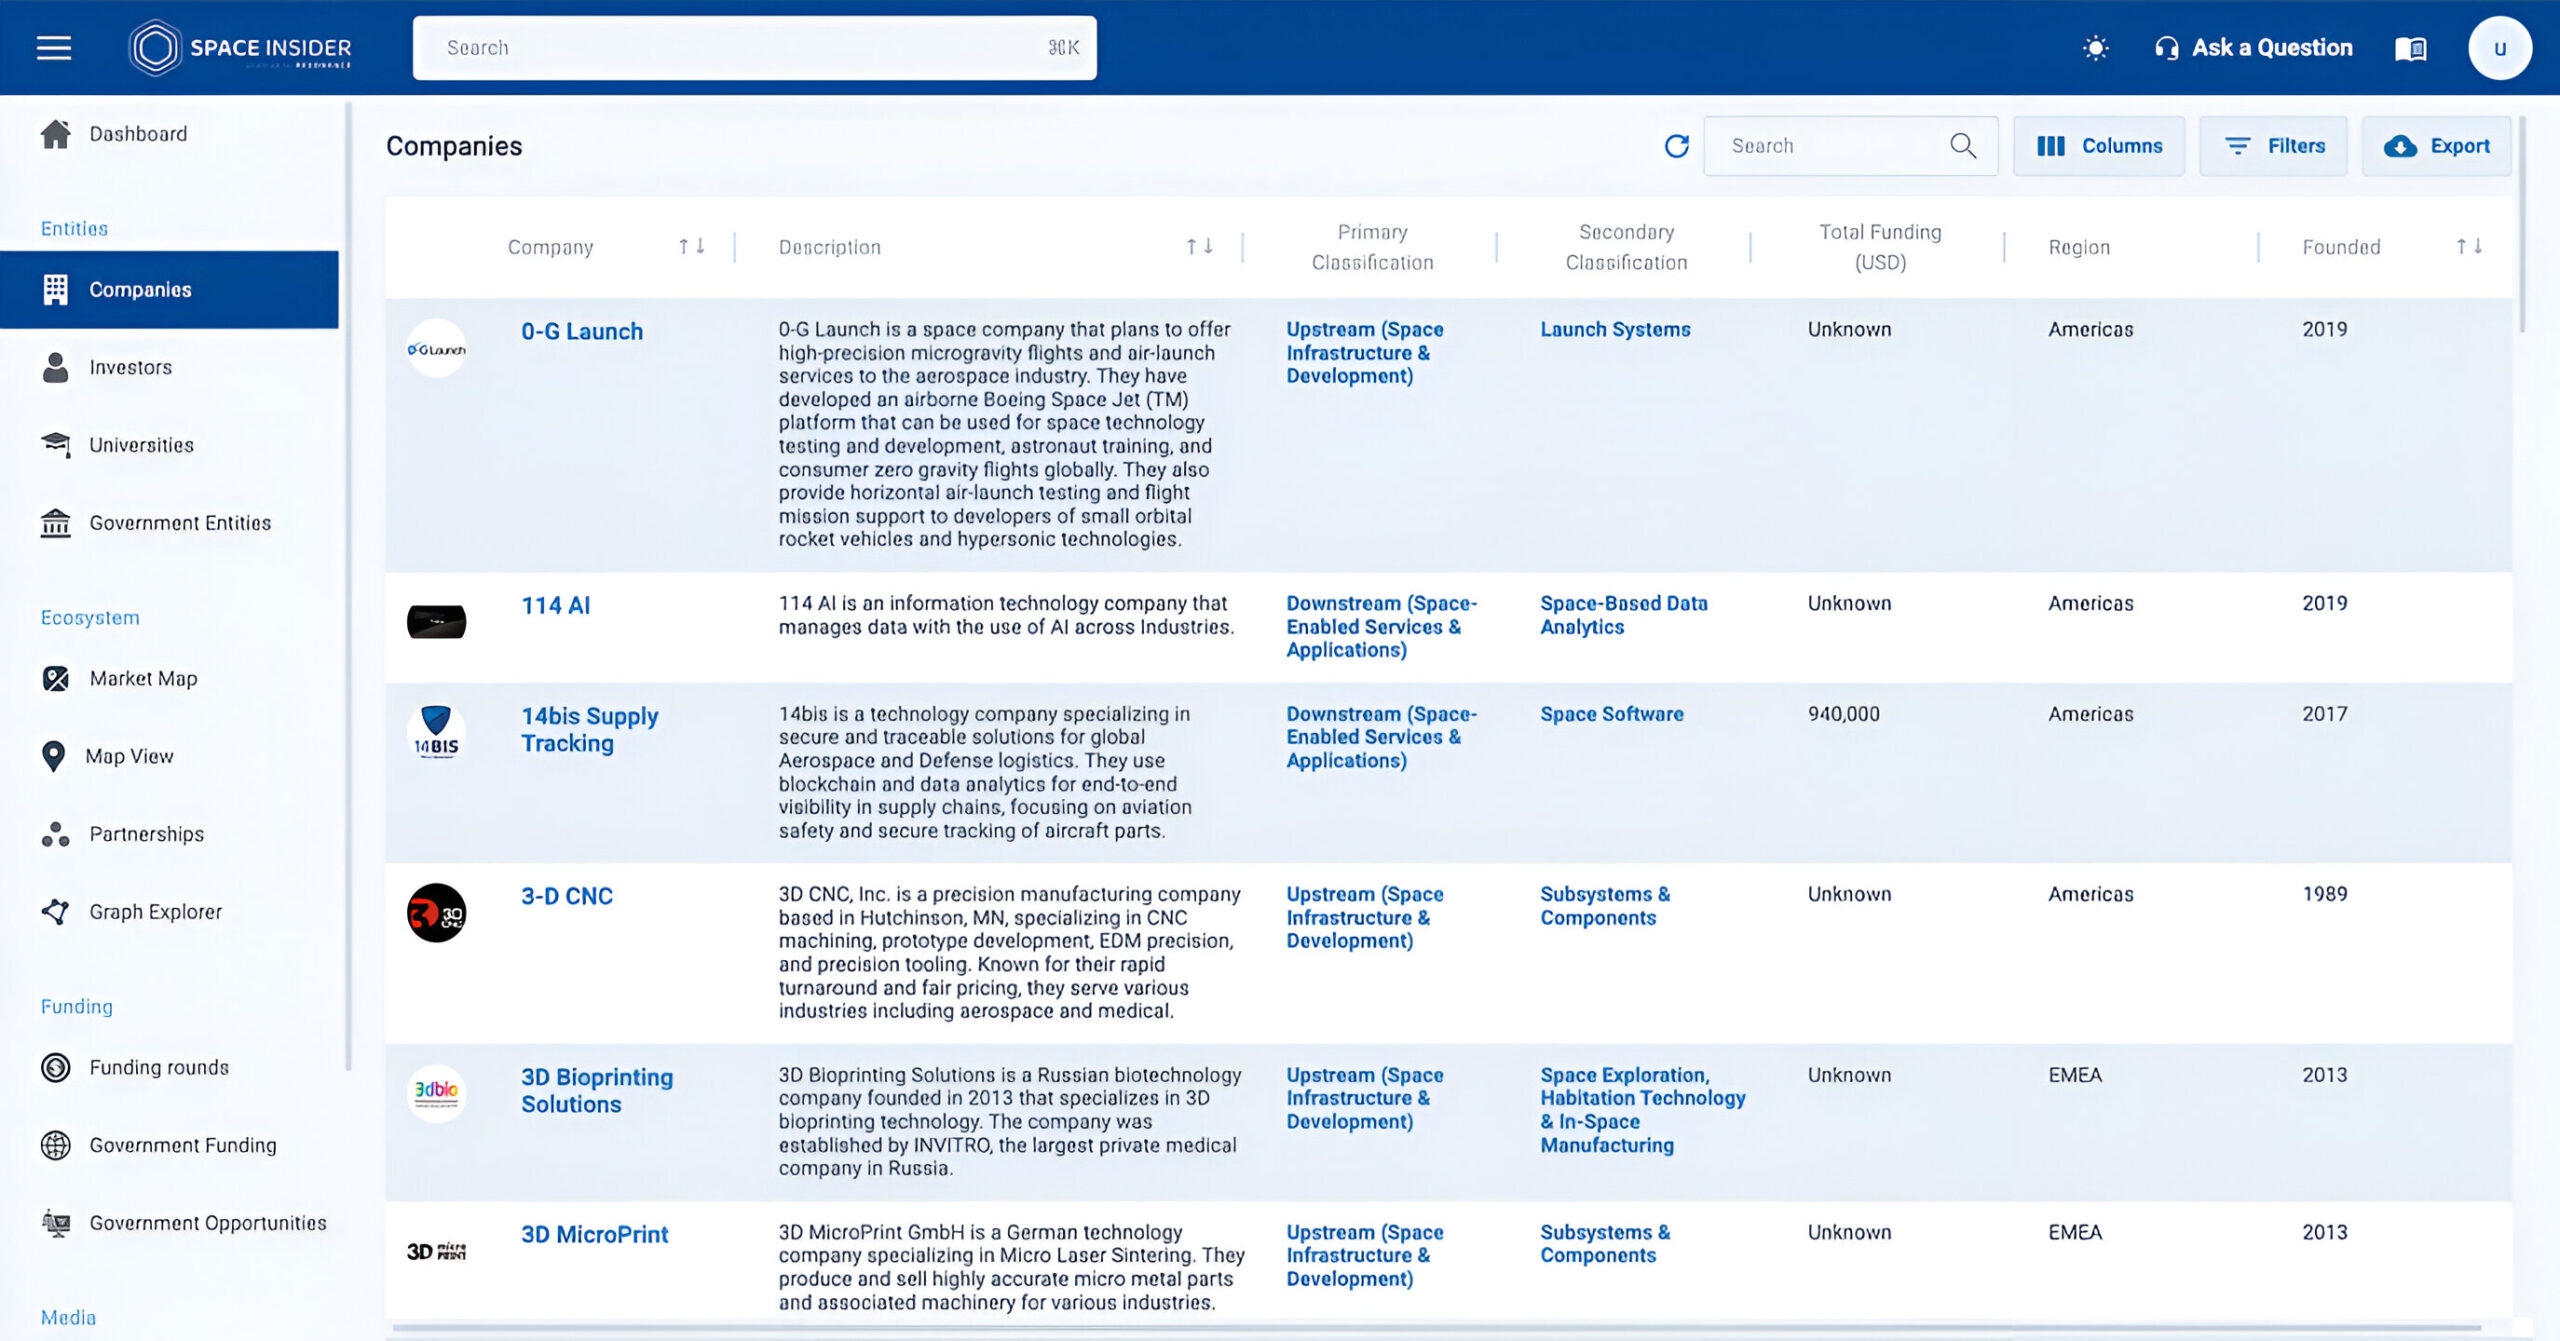Click the Graph Explorer icon
2560x1341 pixels.
point(55,911)
